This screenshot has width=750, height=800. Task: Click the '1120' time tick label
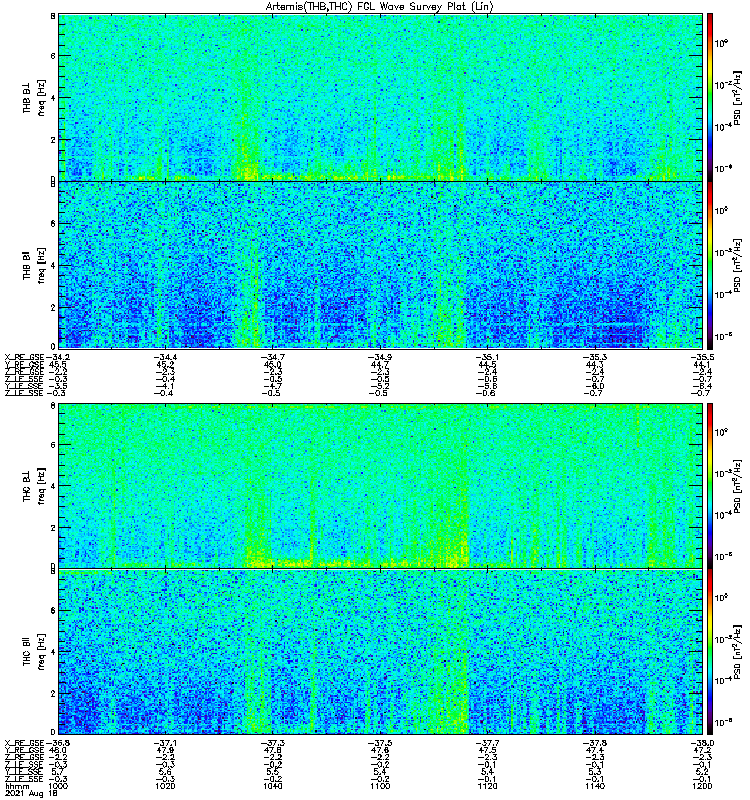487,786
